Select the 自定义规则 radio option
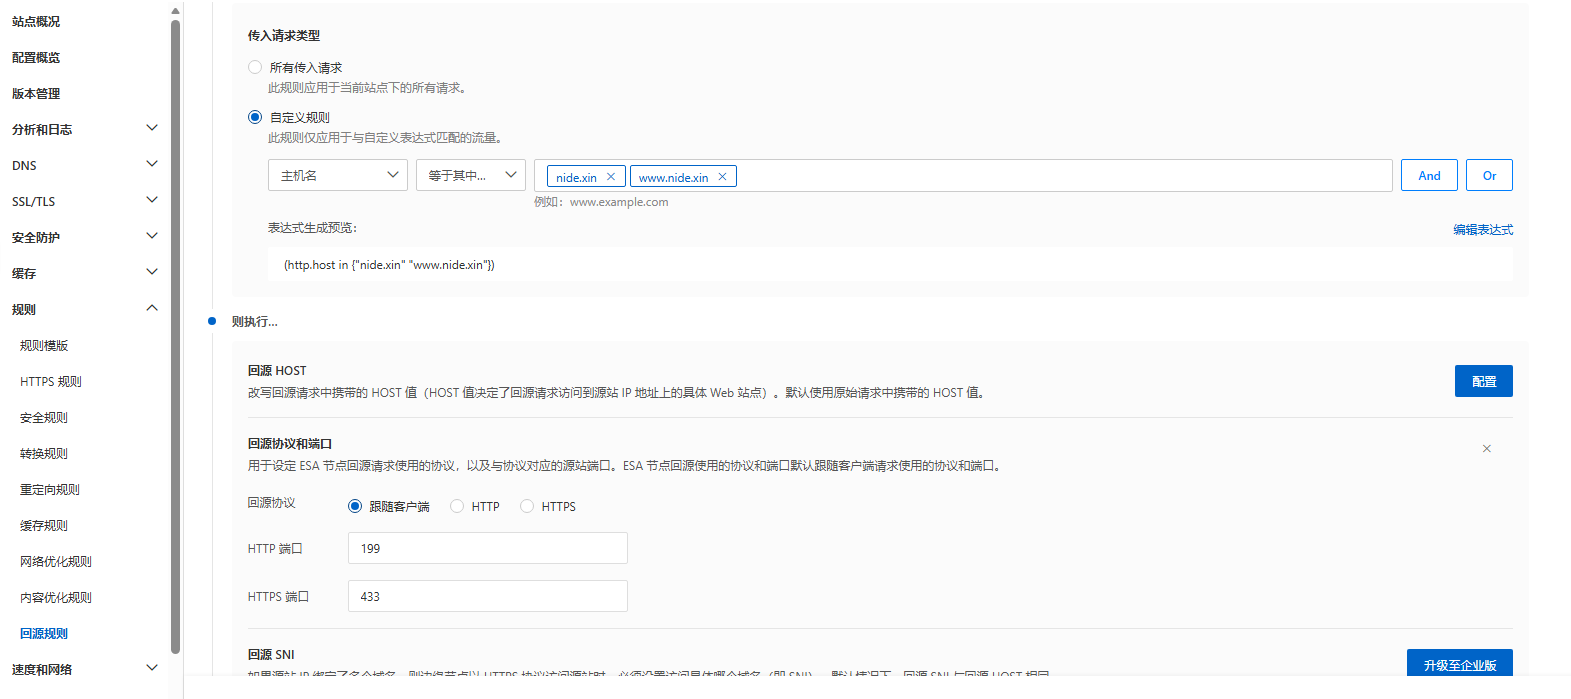 coord(255,117)
